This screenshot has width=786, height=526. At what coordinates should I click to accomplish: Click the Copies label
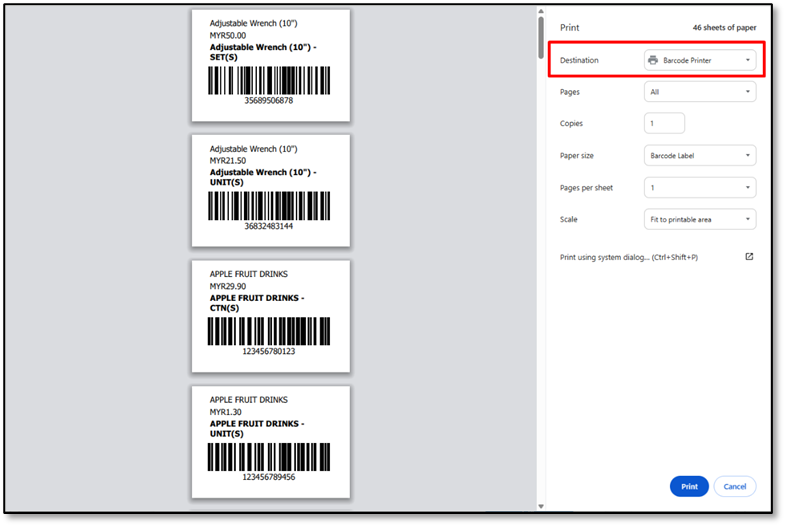[x=571, y=123]
